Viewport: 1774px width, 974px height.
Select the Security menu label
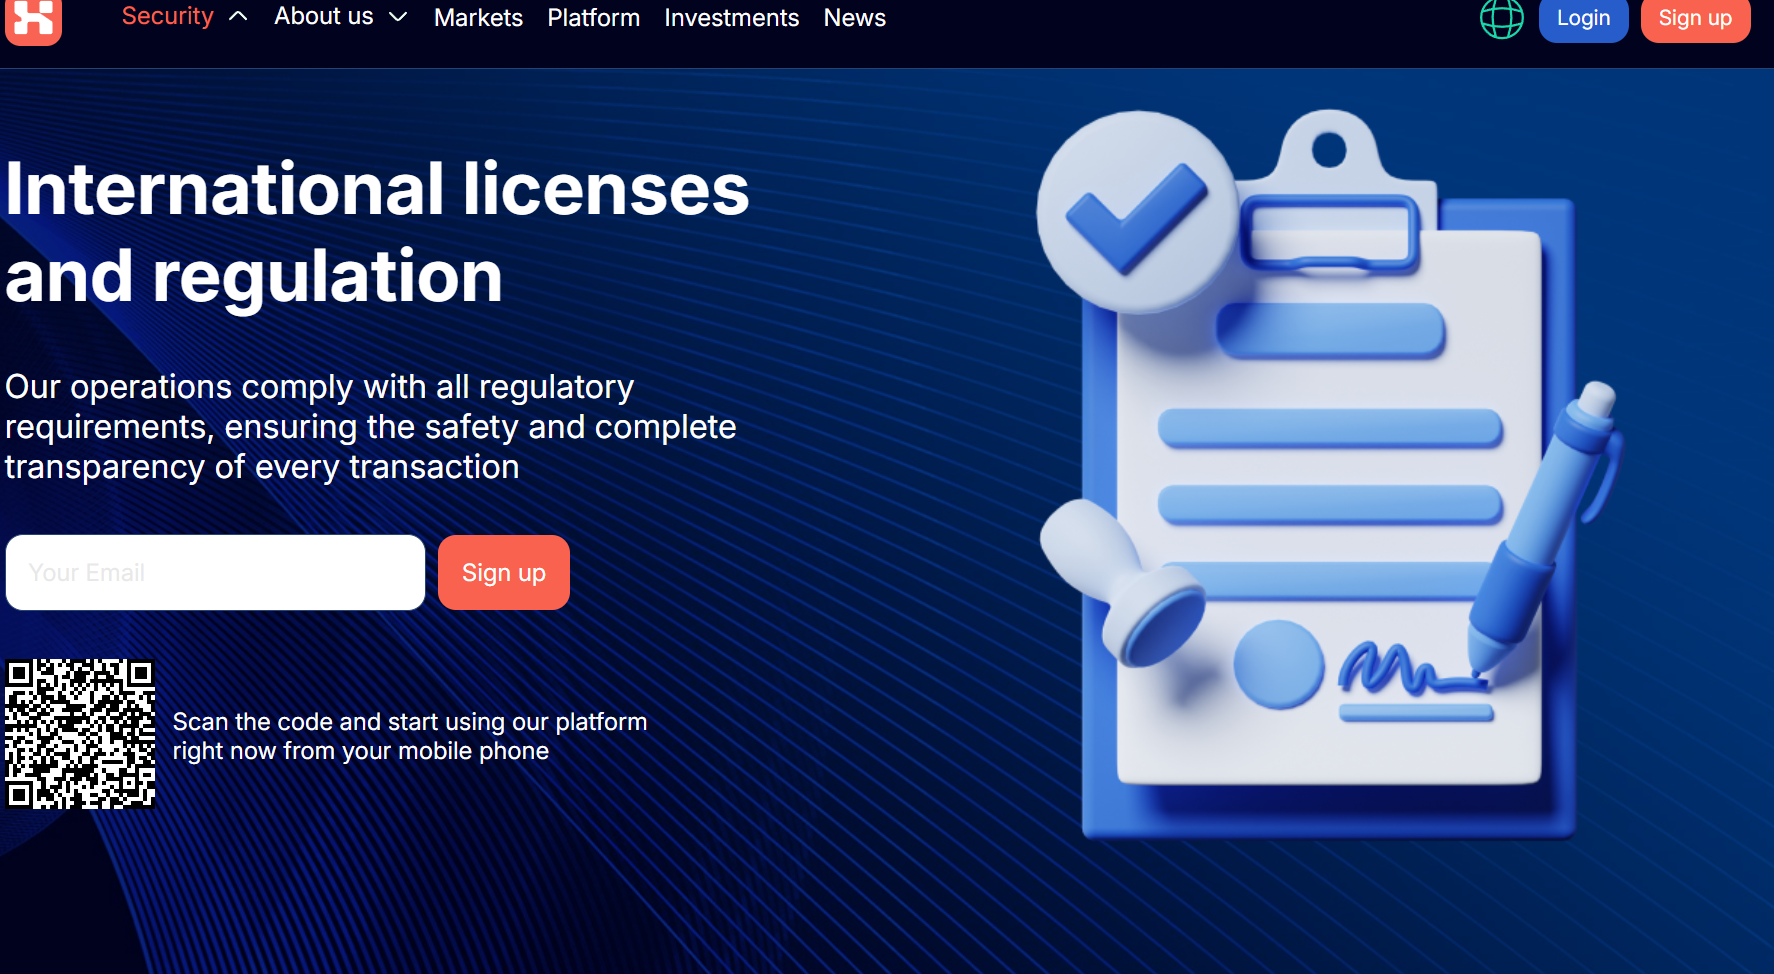click(x=167, y=17)
